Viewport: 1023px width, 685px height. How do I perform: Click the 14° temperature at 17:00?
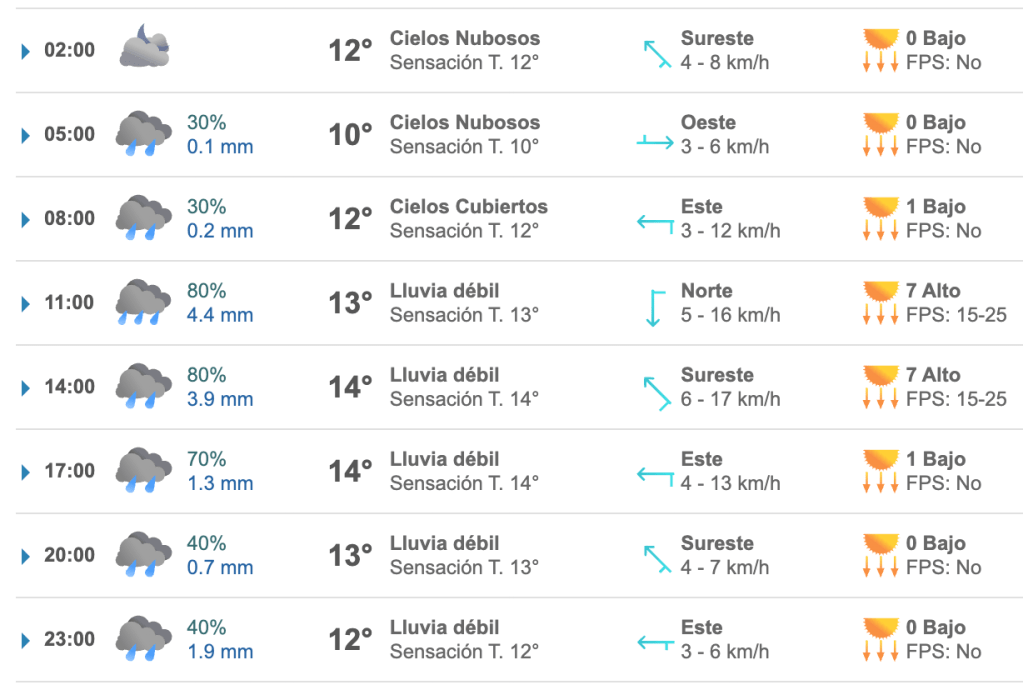tap(350, 471)
